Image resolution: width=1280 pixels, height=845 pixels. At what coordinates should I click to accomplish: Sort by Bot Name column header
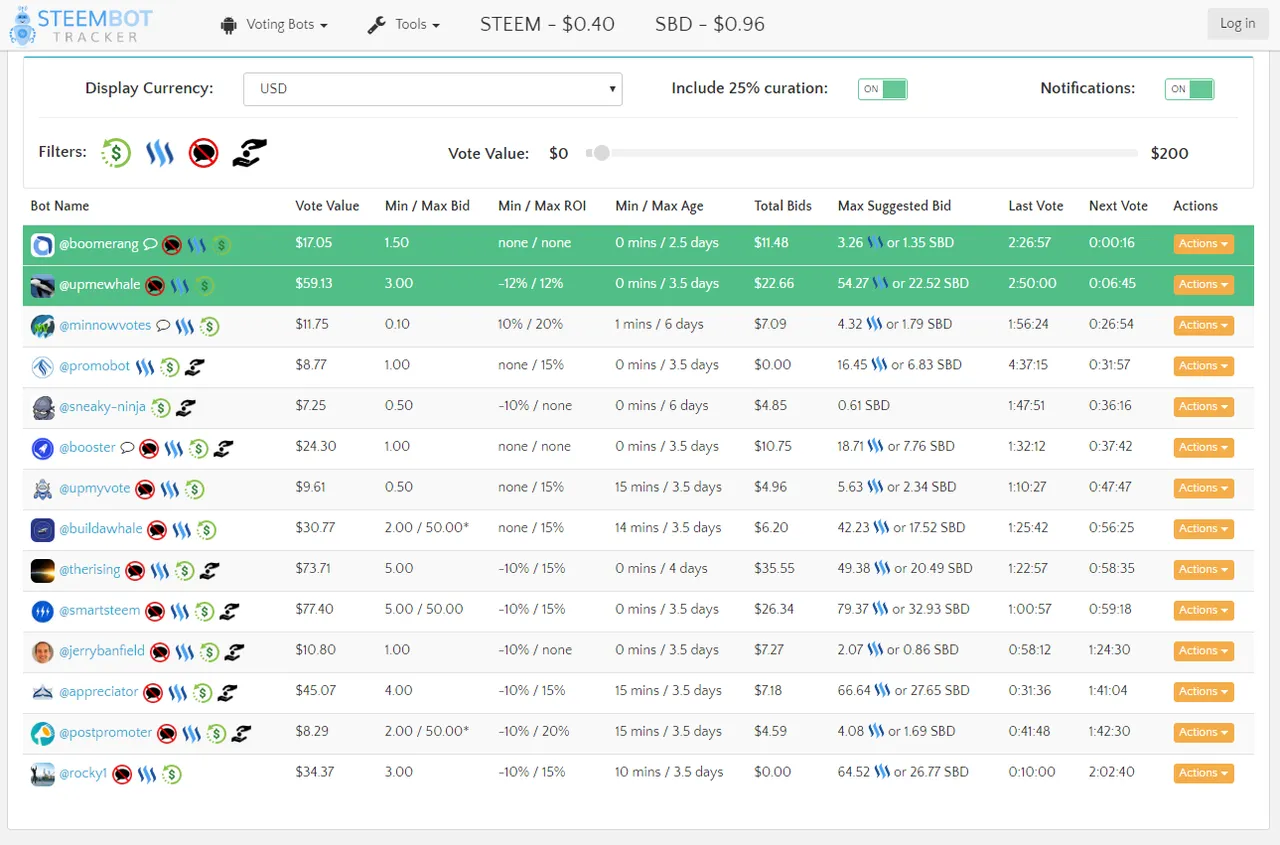[x=60, y=206]
